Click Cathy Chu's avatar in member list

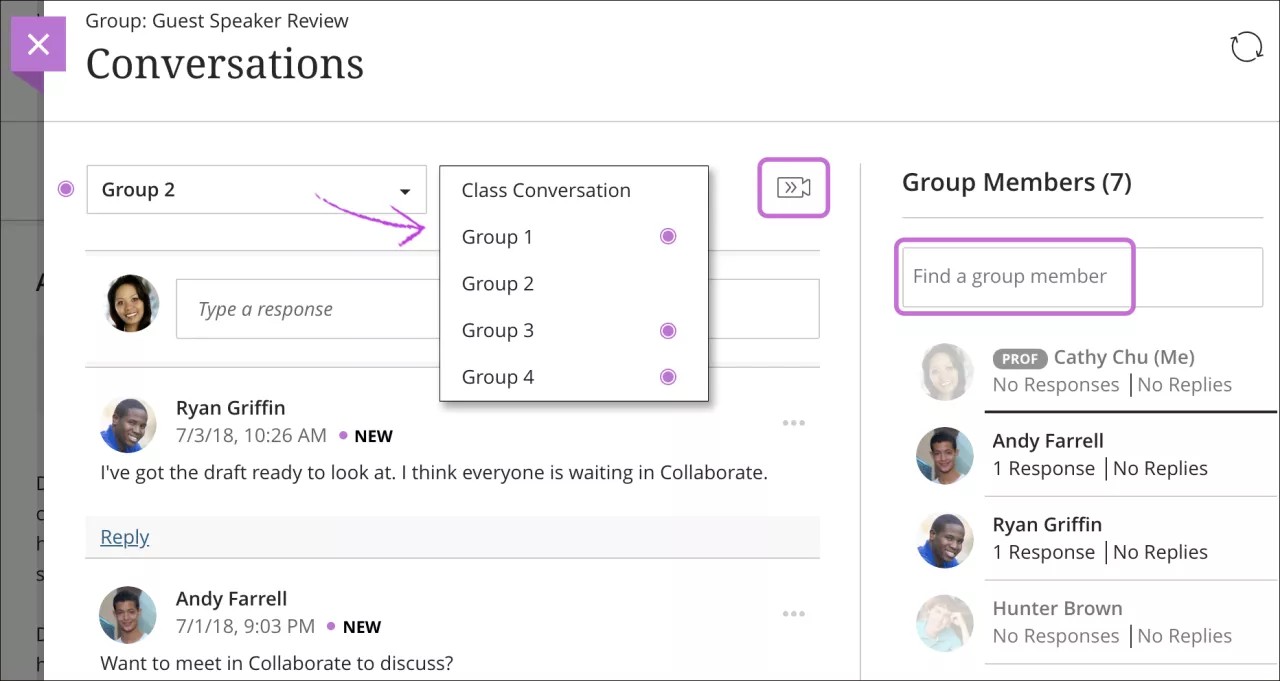[945, 371]
